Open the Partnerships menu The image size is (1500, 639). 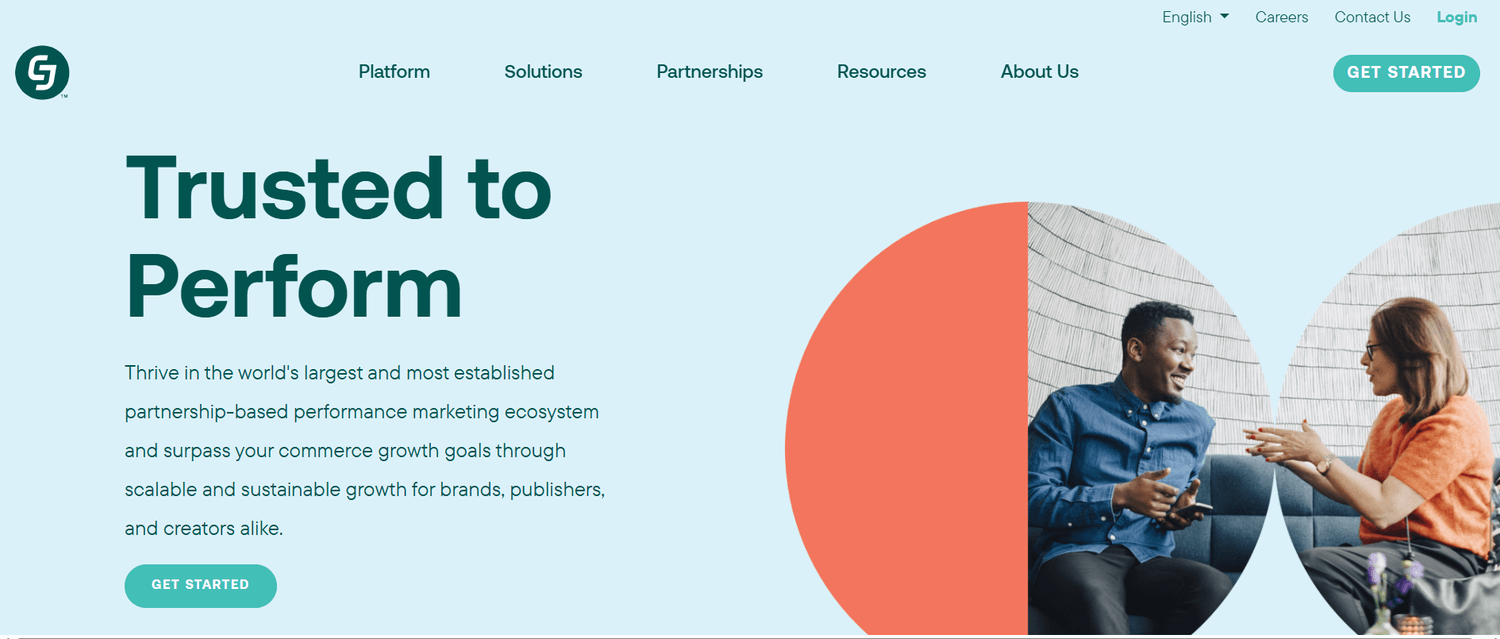pyautogui.click(x=709, y=71)
